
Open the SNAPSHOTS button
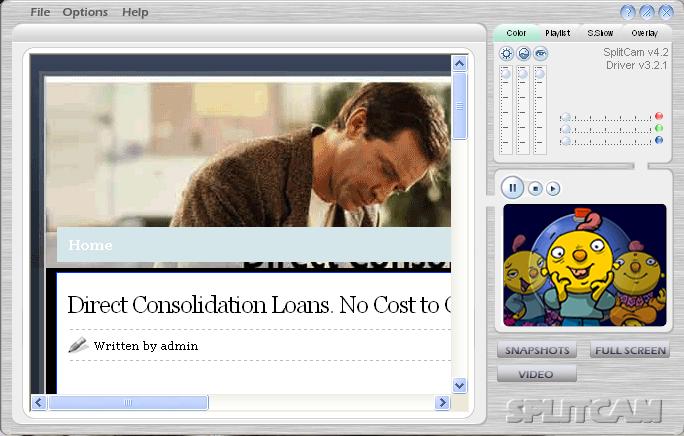(x=537, y=350)
